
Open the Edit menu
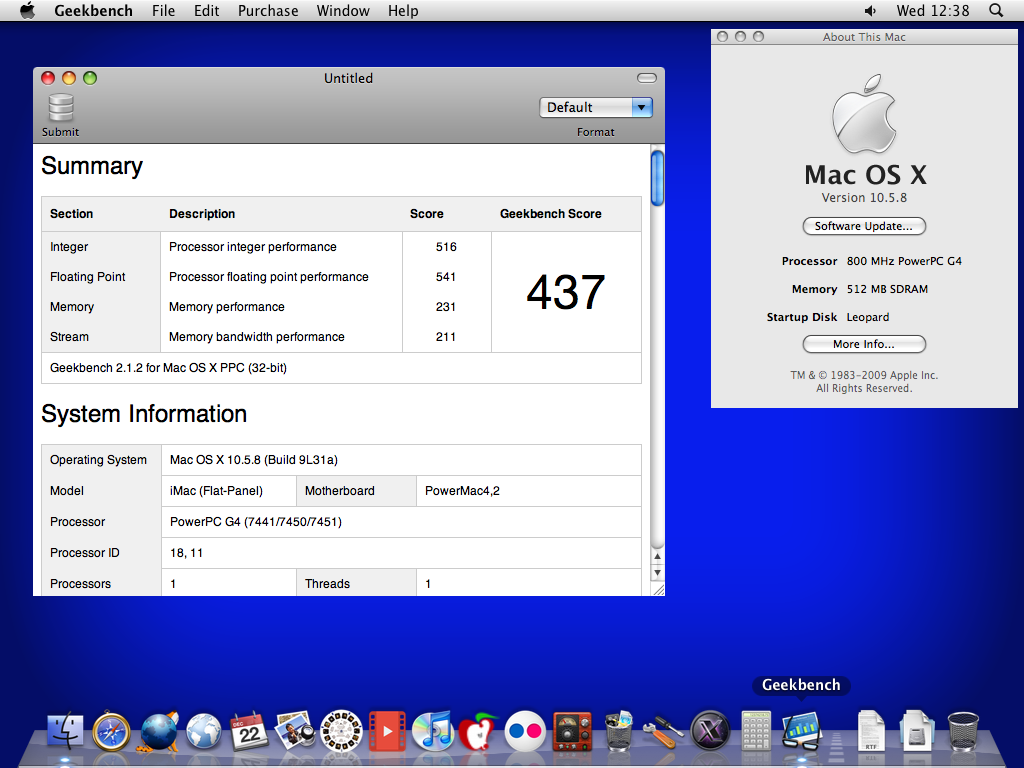coord(206,10)
